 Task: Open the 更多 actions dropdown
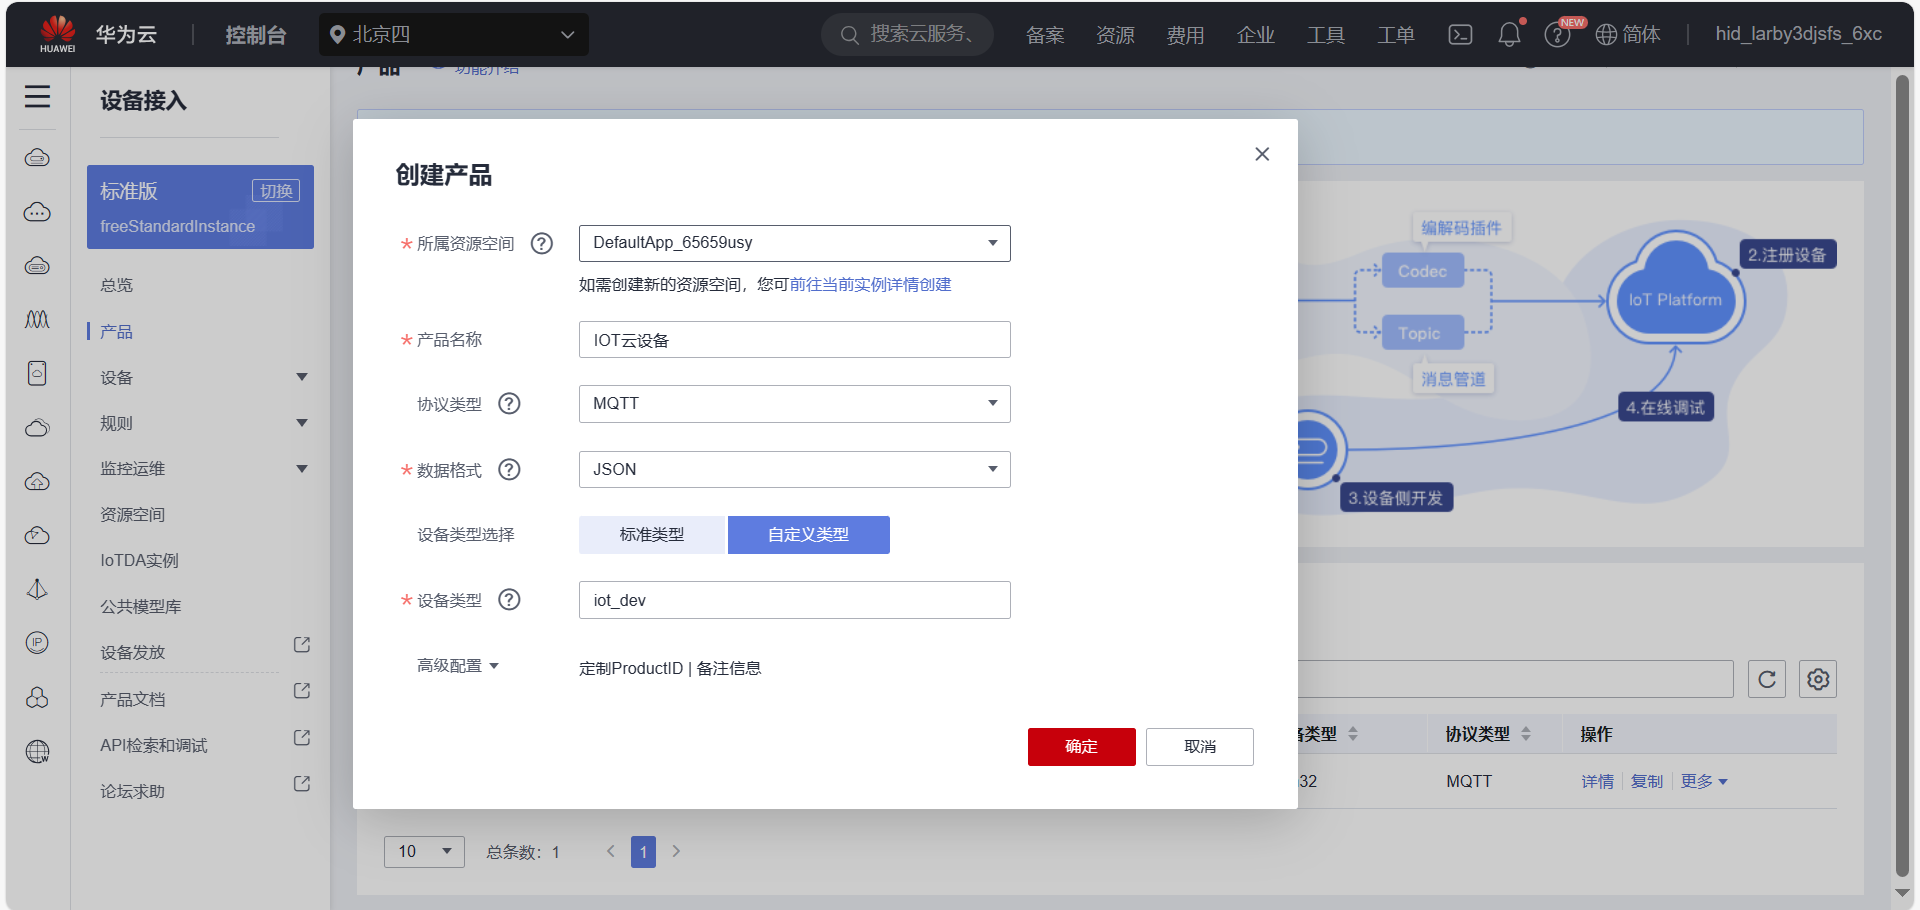tap(1704, 781)
